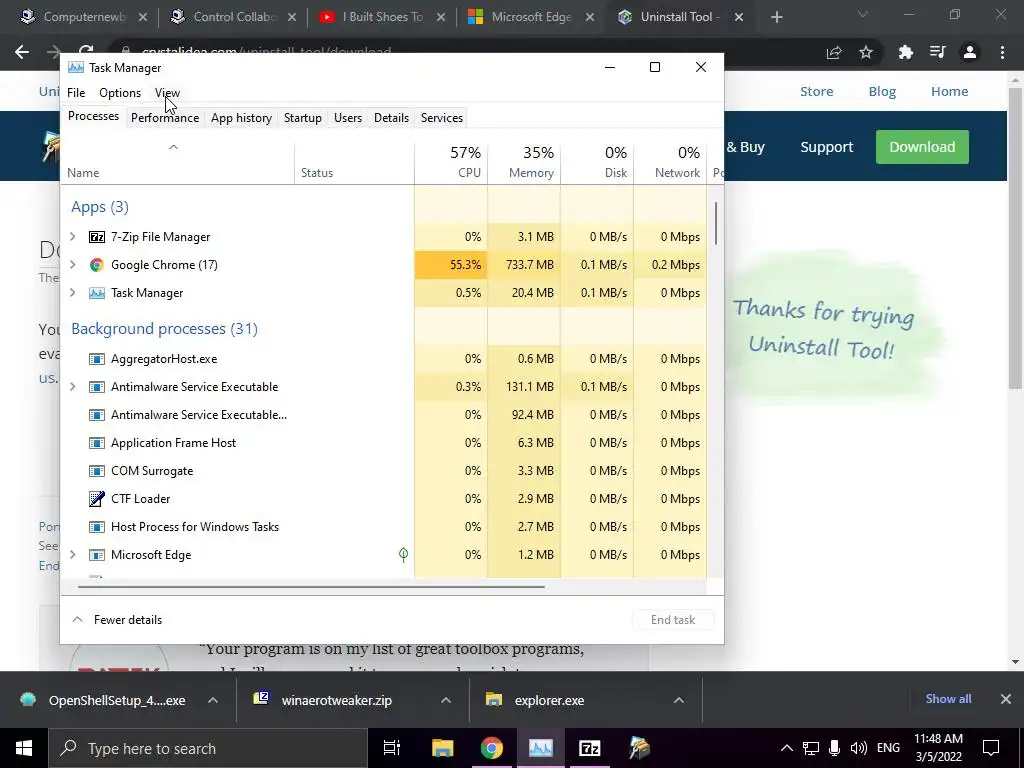Click the AggregatorHost.exe process icon
Viewport: 1024px width, 768px height.
[x=97, y=359]
